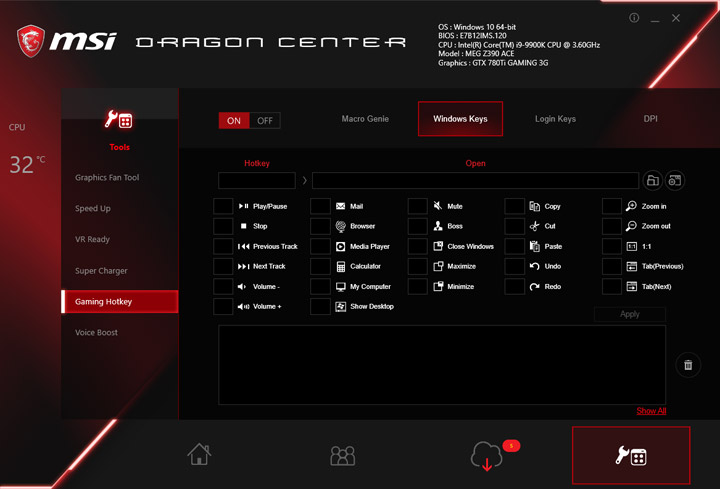Image resolution: width=720 pixels, height=489 pixels.
Task: Click the Mail envelope icon
Action: point(340,206)
